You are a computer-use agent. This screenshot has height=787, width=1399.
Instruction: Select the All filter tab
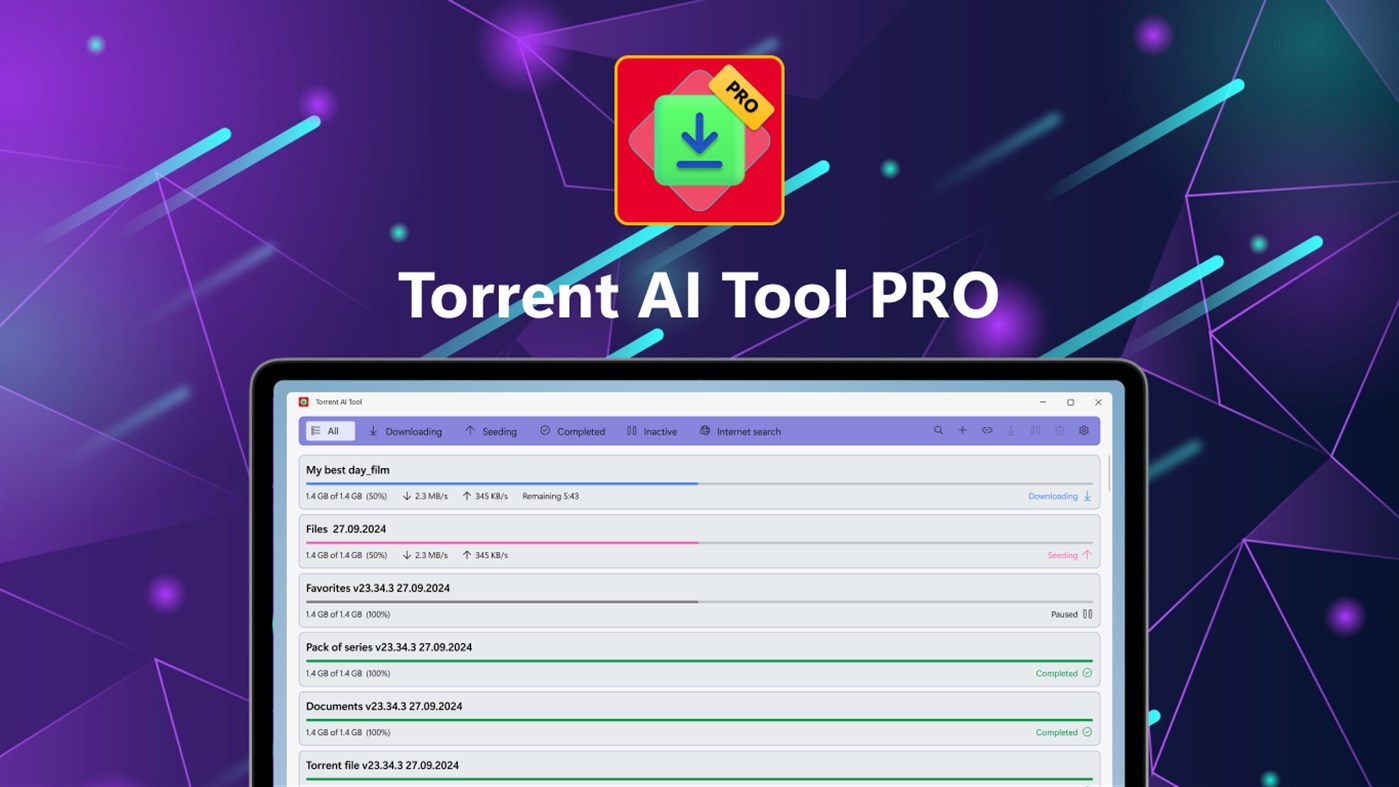(x=329, y=430)
